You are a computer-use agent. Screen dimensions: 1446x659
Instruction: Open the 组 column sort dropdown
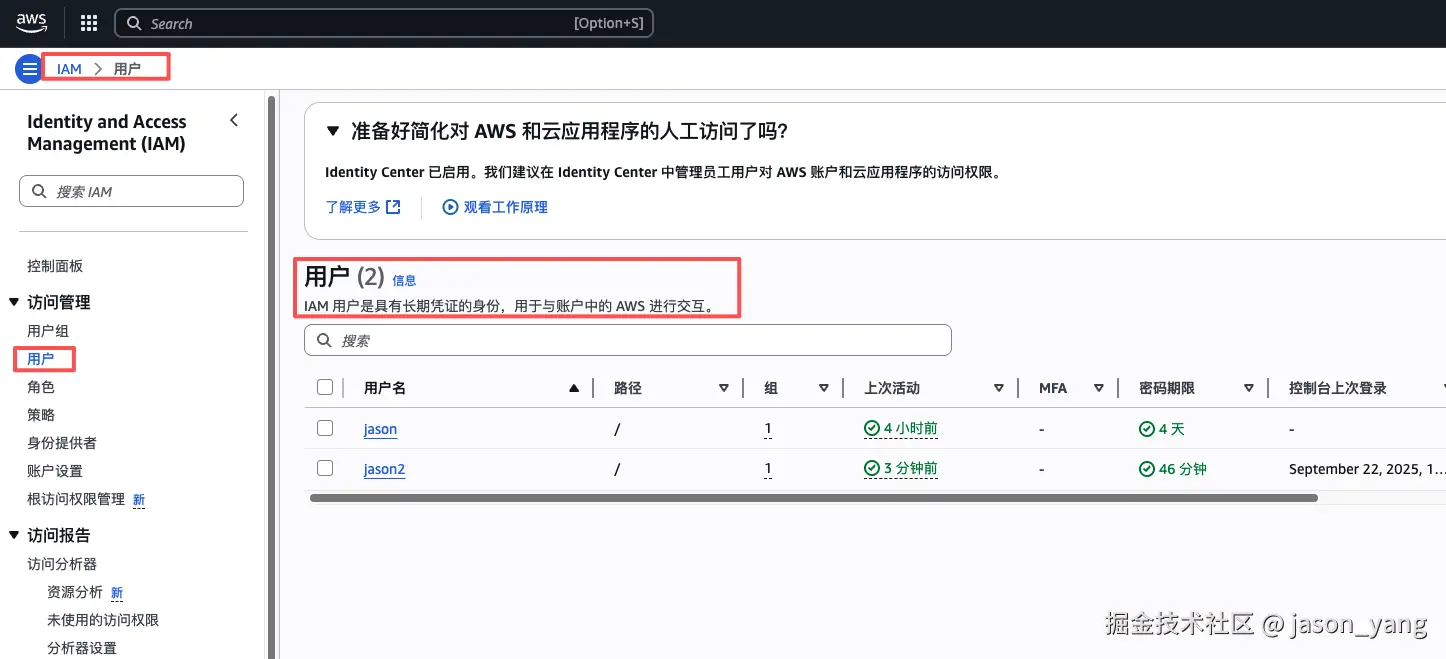(x=824, y=388)
